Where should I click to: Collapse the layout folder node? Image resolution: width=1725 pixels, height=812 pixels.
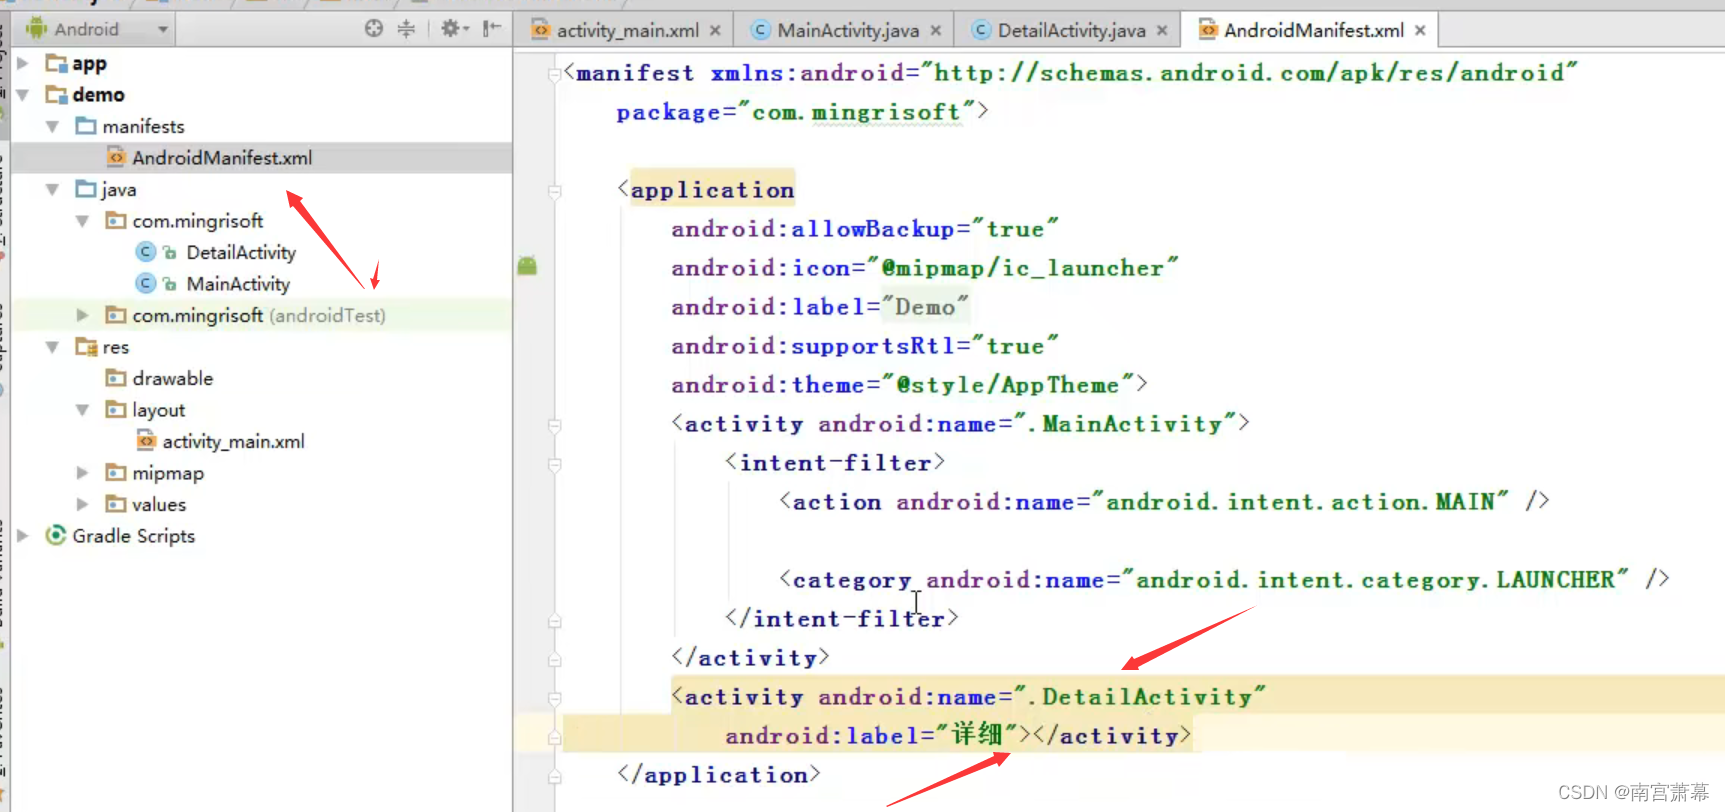(82, 410)
